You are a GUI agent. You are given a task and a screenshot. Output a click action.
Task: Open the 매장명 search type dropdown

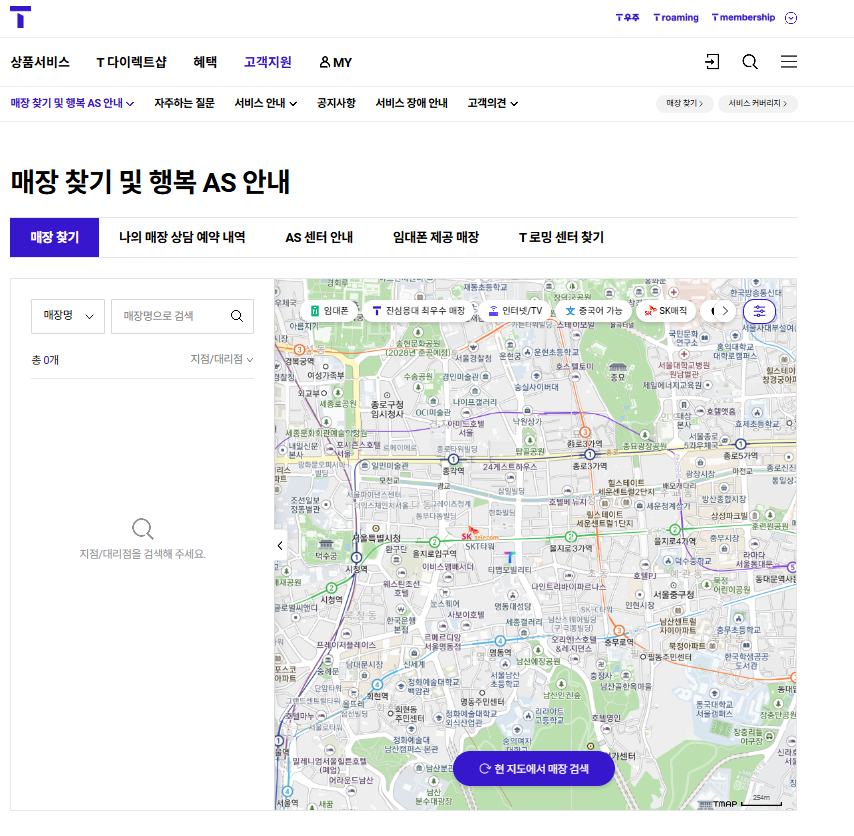[68, 316]
